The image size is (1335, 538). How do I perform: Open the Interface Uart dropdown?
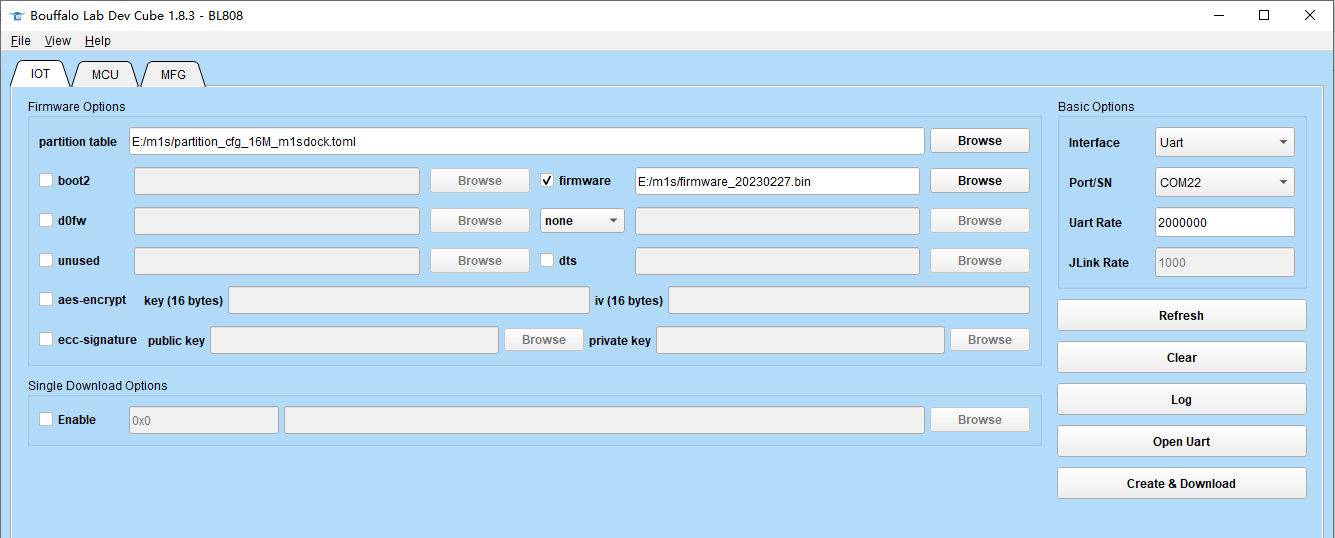coord(1224,142)
